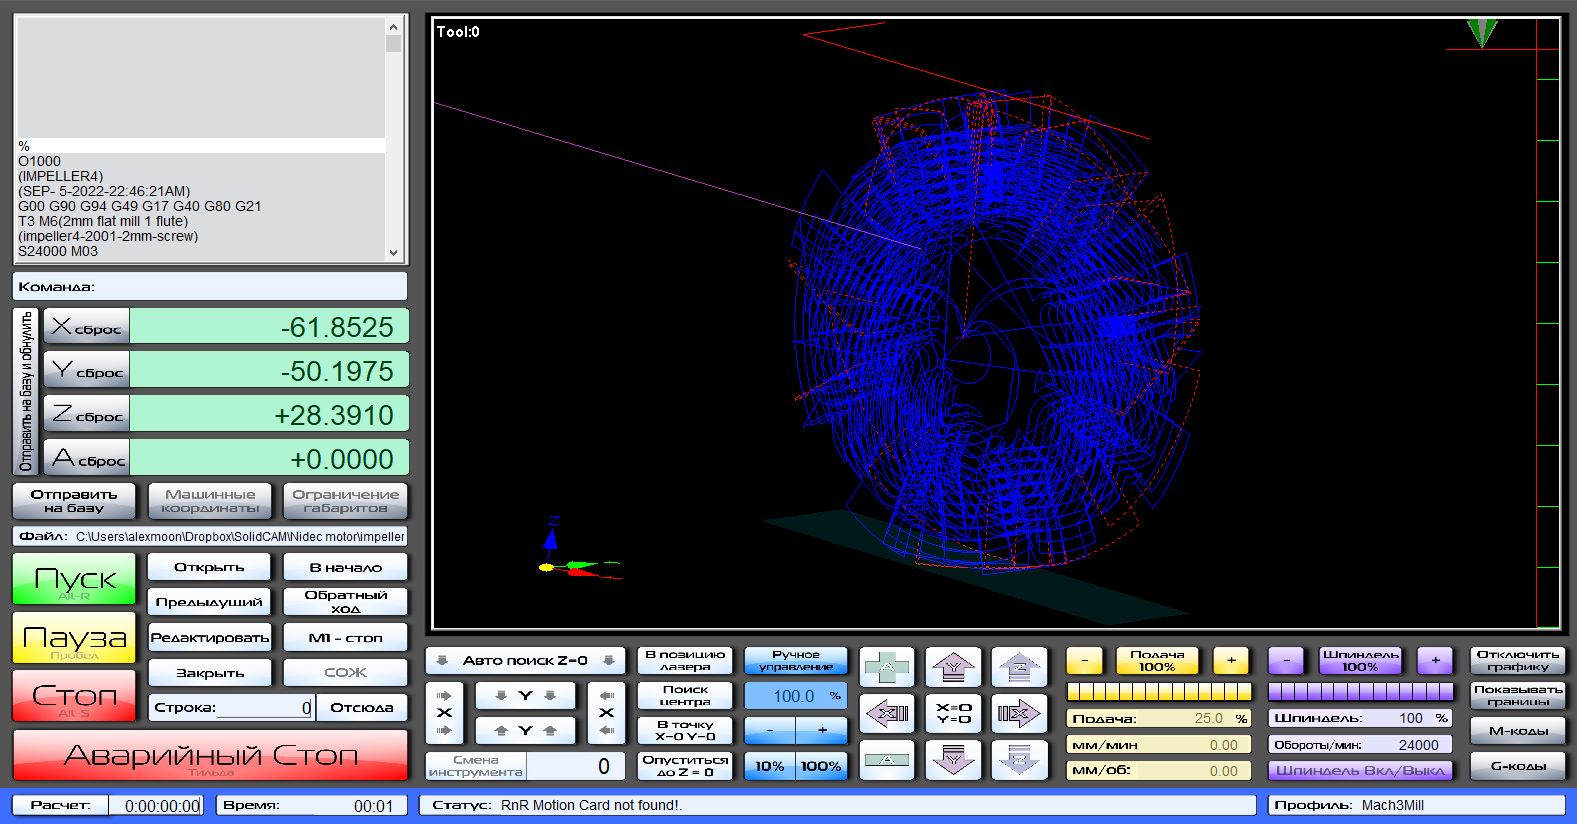
Task: Click the yellow feed rate override bar
Action: click(x=1158, y=692)
